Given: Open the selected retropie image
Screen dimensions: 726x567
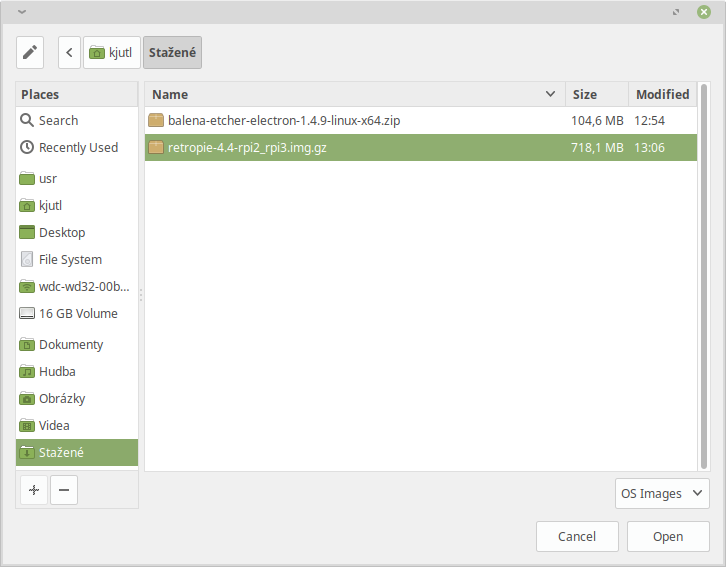Looking at the screenshot, I should click(668, 536).
